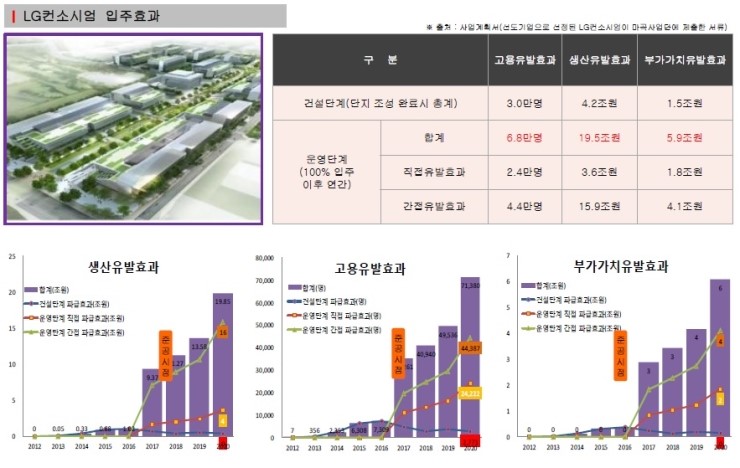Click the red '19.5조원' total value
Screen dimensions: 740x468
599,138
